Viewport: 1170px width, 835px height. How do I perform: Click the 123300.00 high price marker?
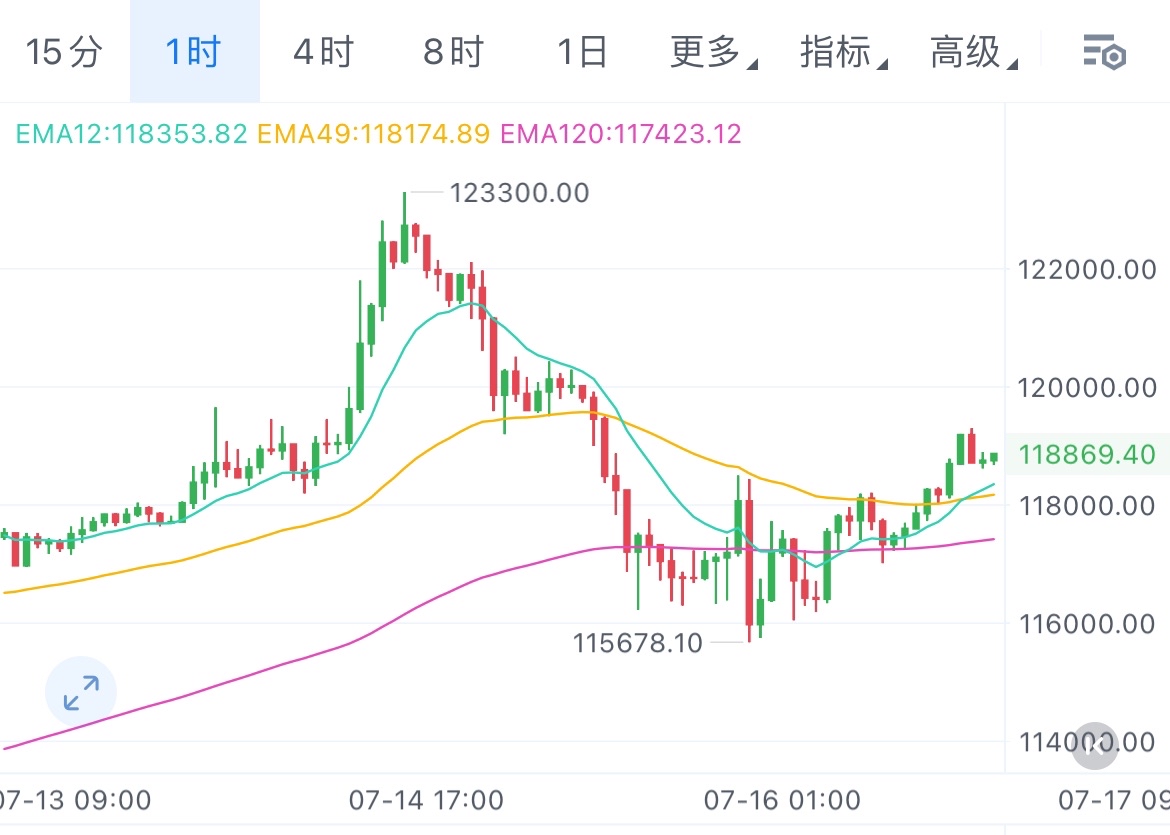[519, 192]
